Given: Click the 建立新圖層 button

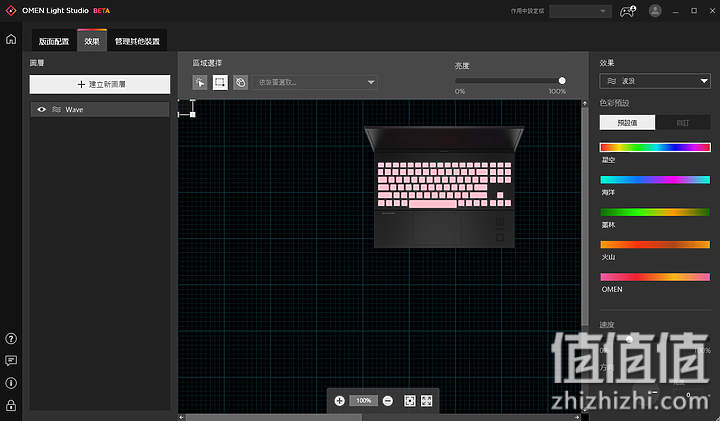Looking at the screenshot, I should coord(100,84).
